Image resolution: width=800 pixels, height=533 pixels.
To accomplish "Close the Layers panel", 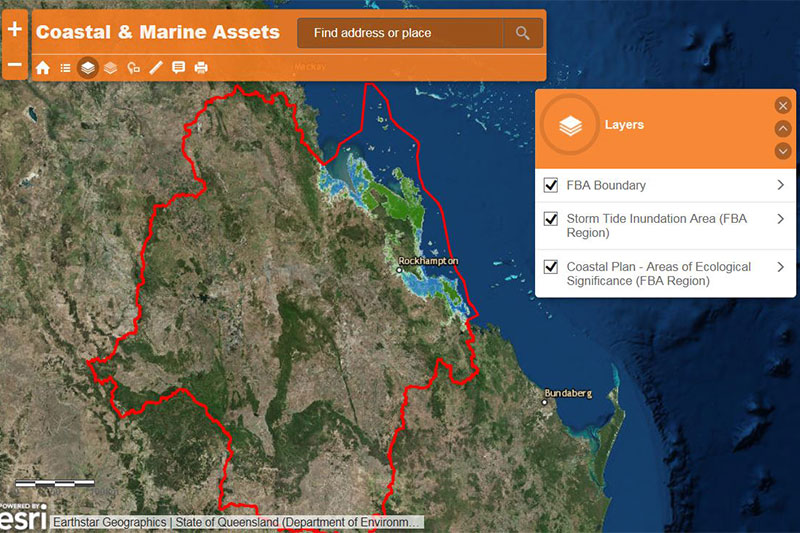I will (783, 106).
